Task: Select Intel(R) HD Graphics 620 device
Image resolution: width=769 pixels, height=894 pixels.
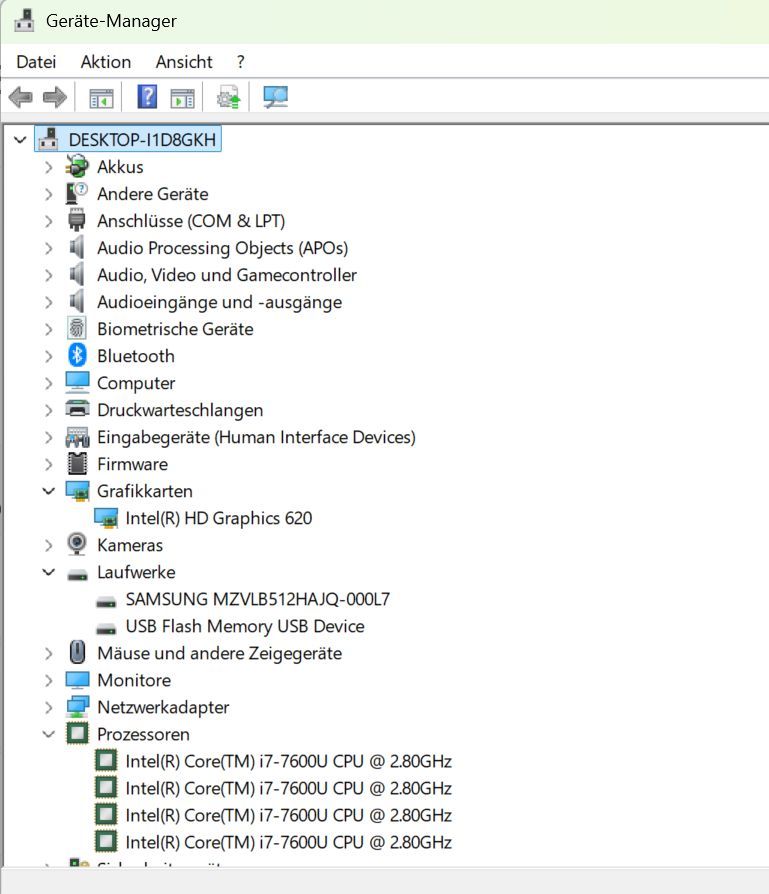Action: point(218,518)
